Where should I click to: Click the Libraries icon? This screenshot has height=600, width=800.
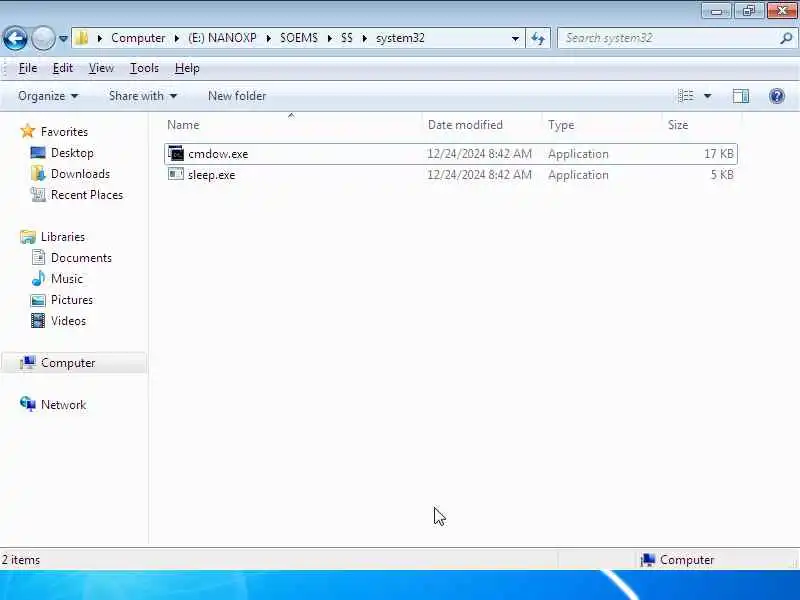[x=28, y=237]
